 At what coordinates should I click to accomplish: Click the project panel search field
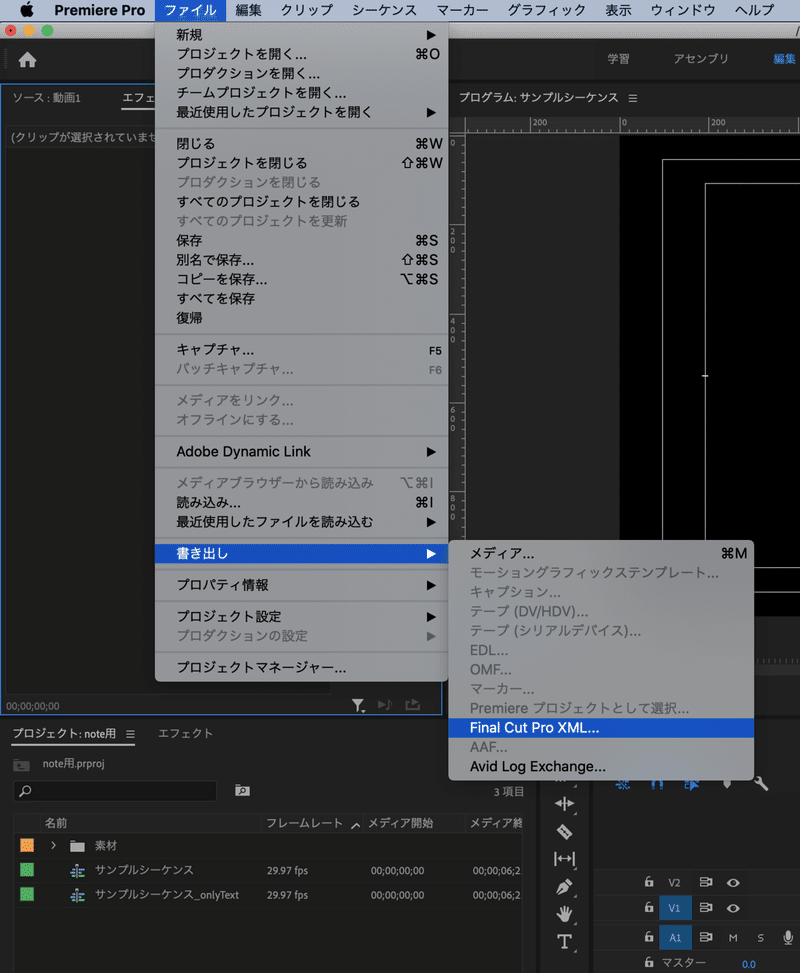(115, 791)
